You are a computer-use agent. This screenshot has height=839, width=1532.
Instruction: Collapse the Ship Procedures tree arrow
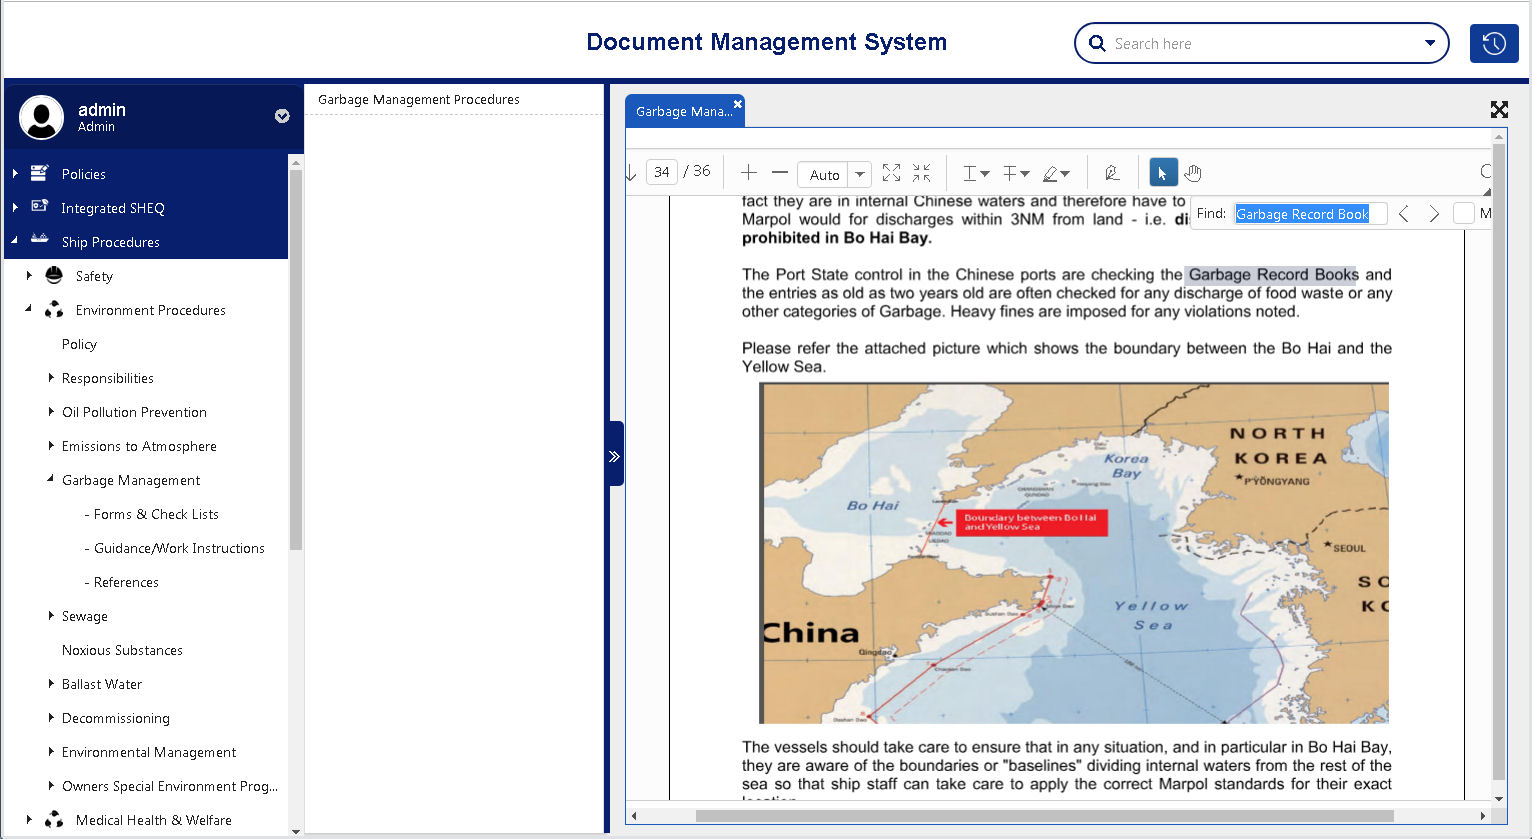coord(15,241)
